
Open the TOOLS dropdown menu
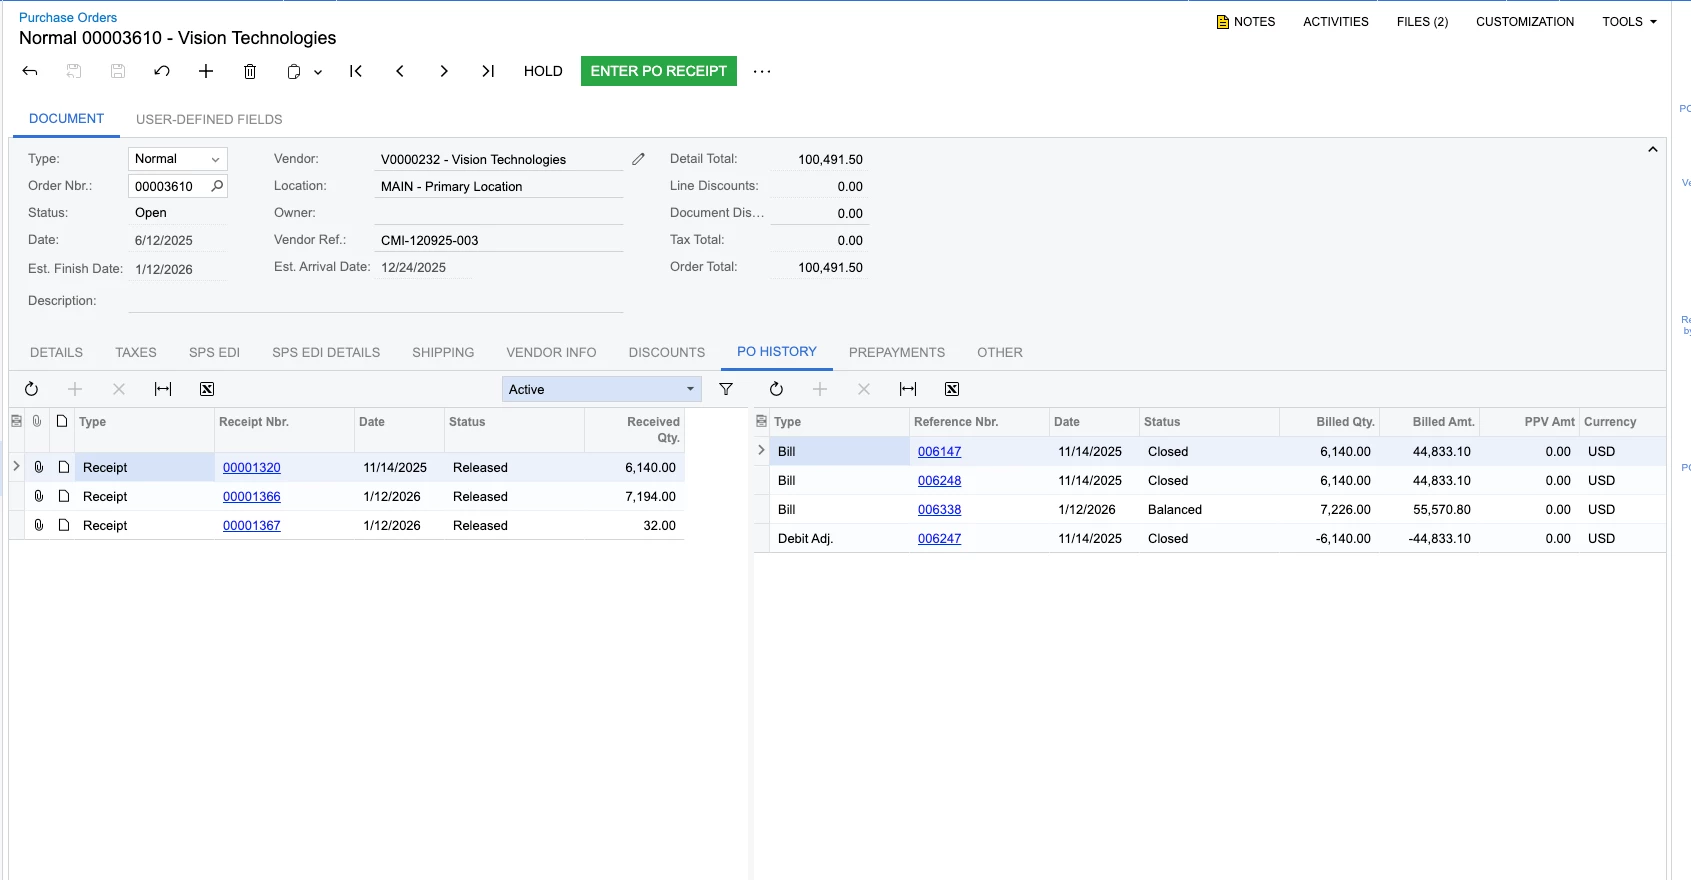coord(1629,22)
